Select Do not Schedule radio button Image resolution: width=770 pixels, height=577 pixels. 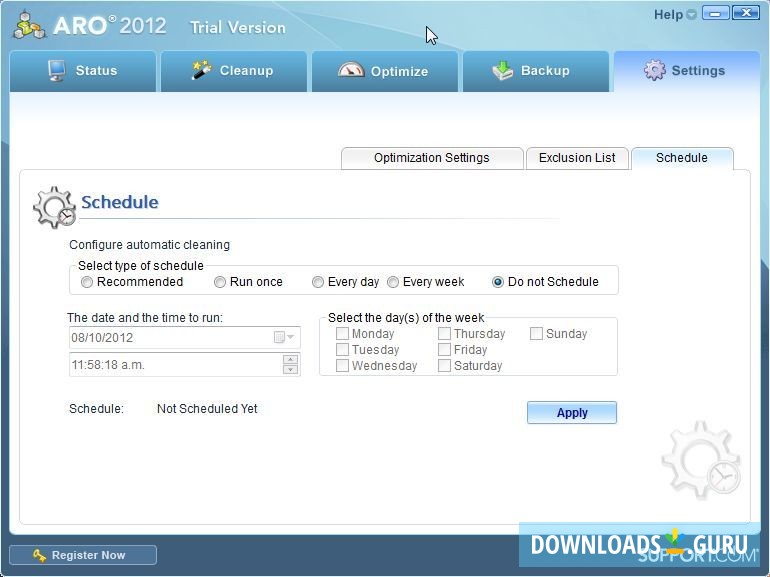point(498,282)
